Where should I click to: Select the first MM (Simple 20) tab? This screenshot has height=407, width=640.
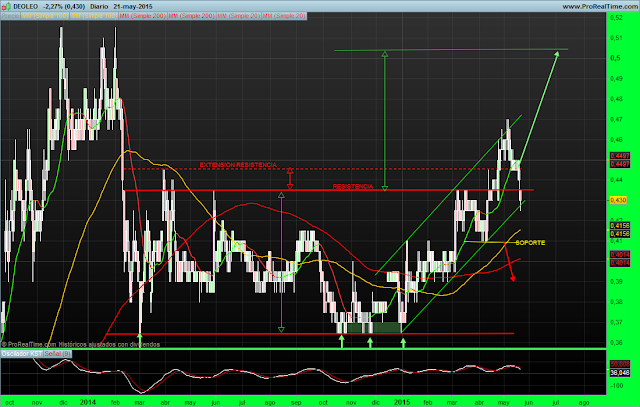(239, 16)
